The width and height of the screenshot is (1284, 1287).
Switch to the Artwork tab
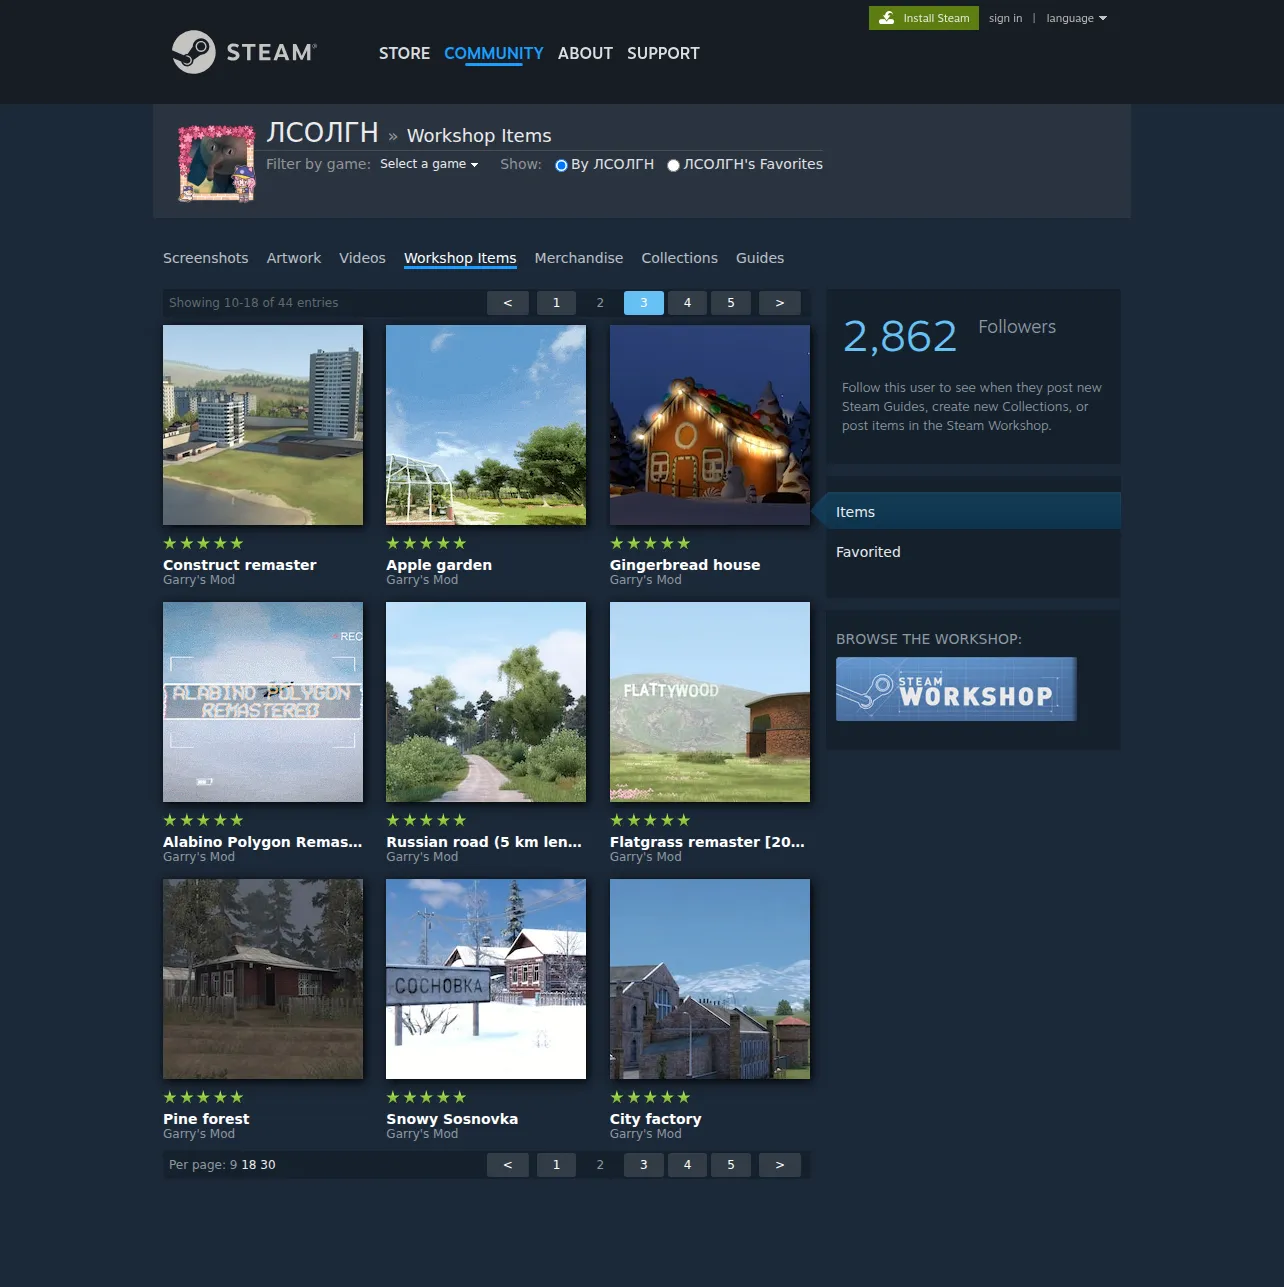[294, 258]
